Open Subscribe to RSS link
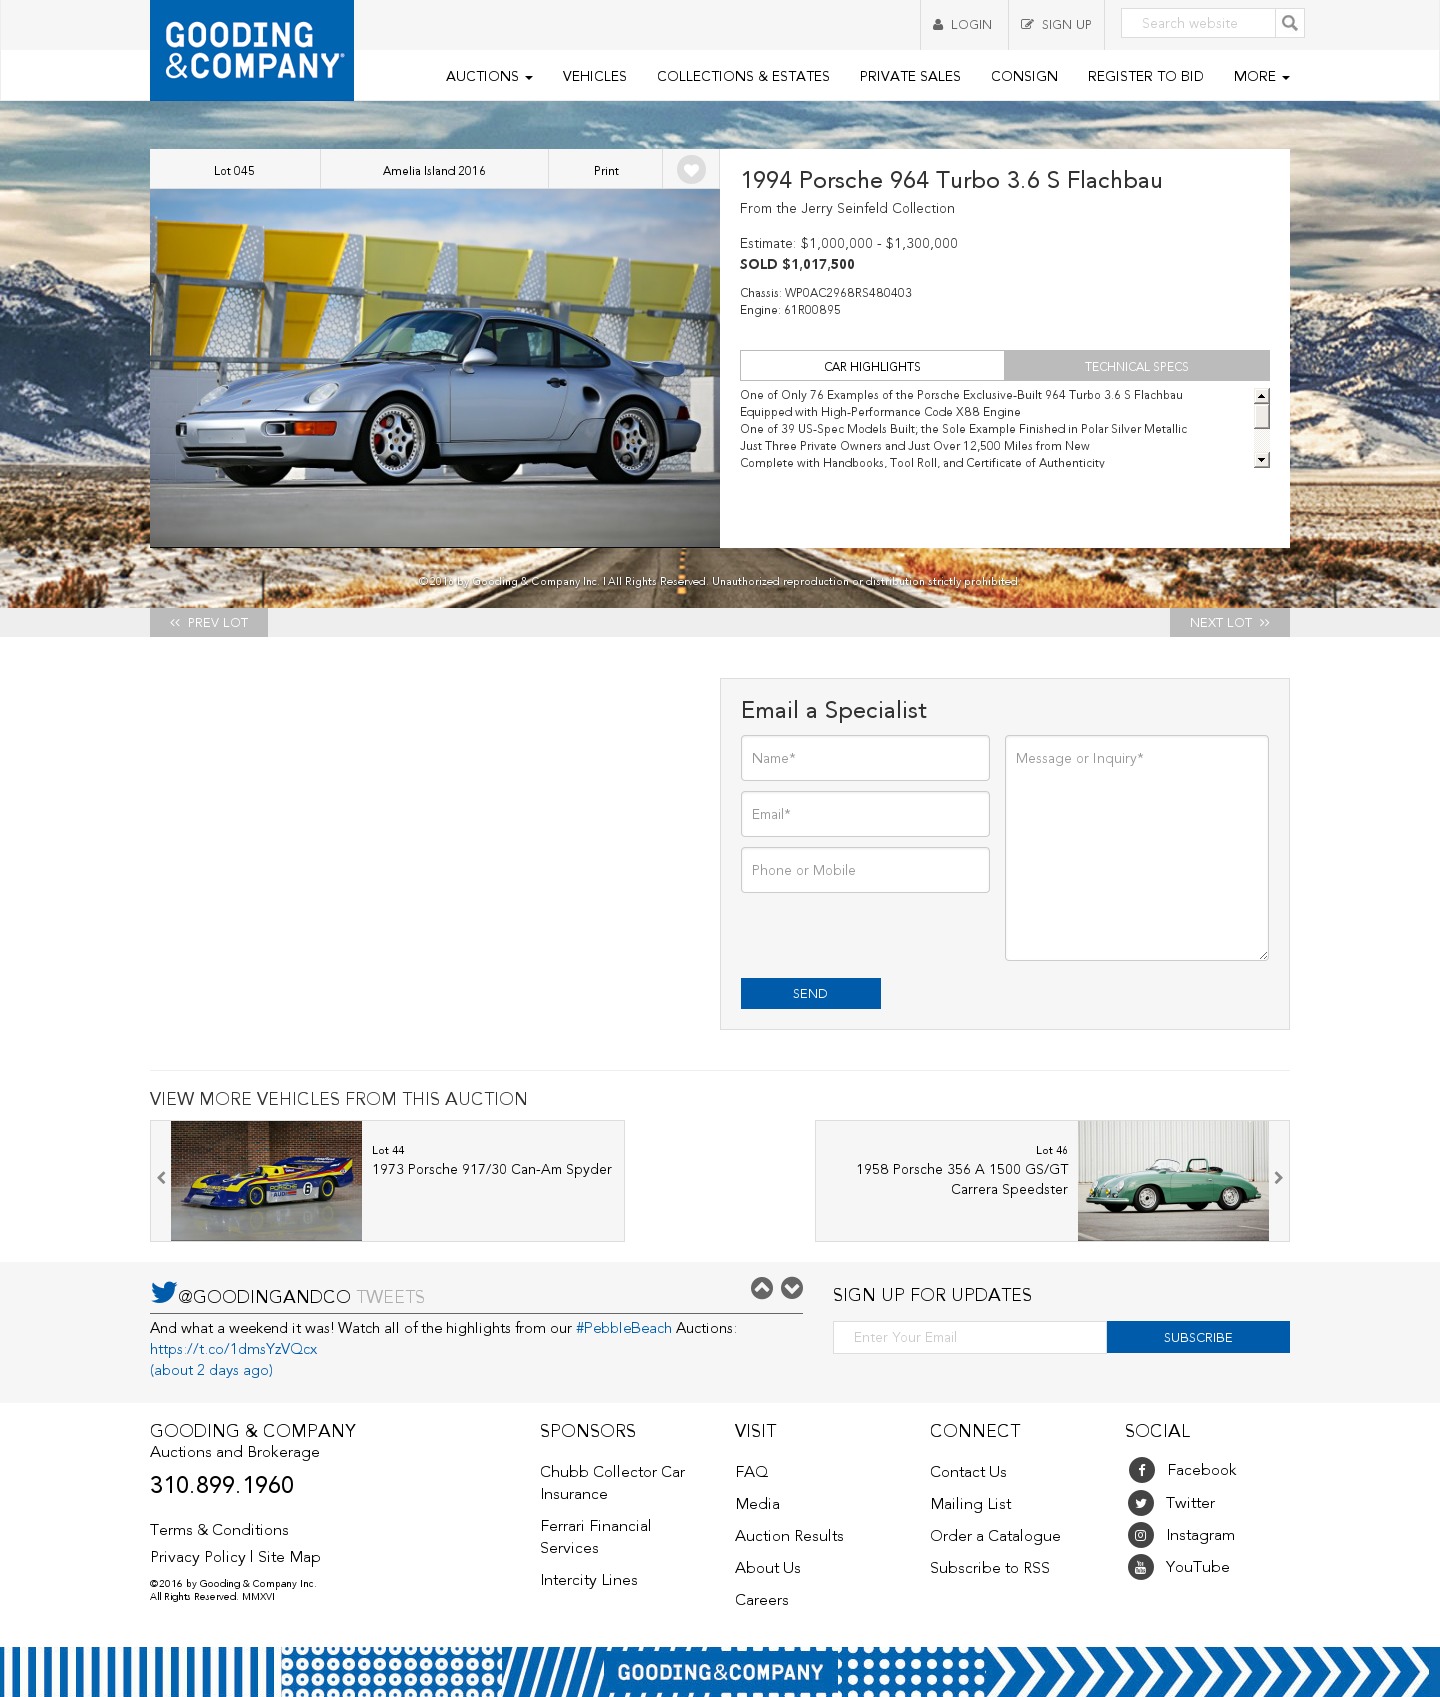Viewport: 1440px width, 1697px height. pos(990,1568)
